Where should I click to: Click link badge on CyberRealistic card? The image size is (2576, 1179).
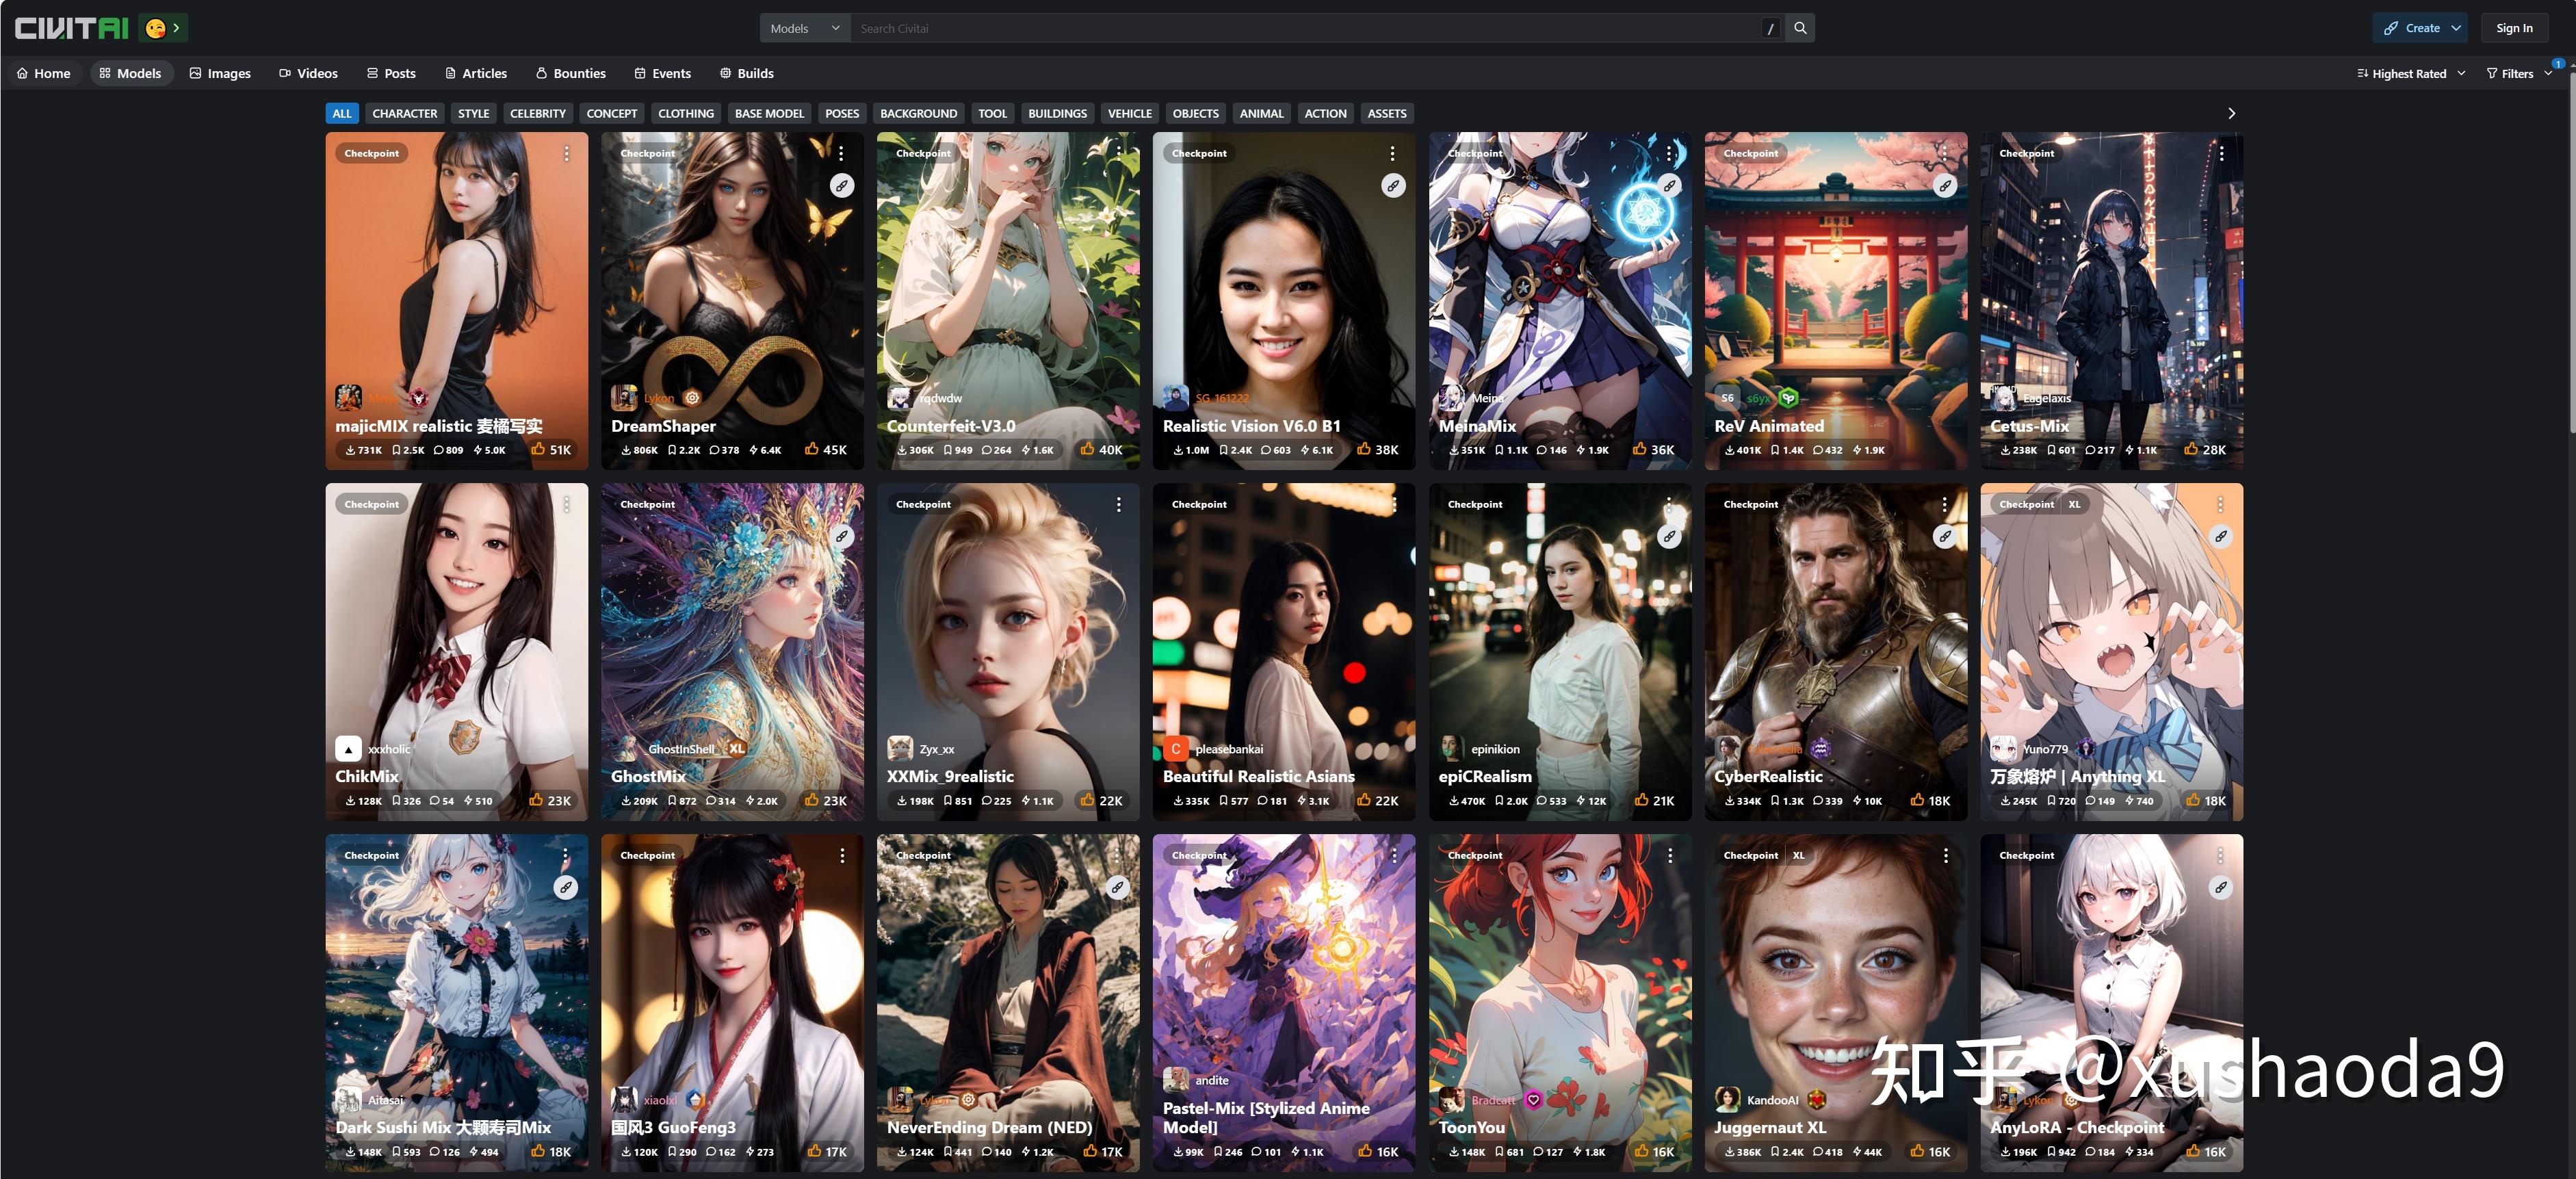click(x=1944, y=536)
